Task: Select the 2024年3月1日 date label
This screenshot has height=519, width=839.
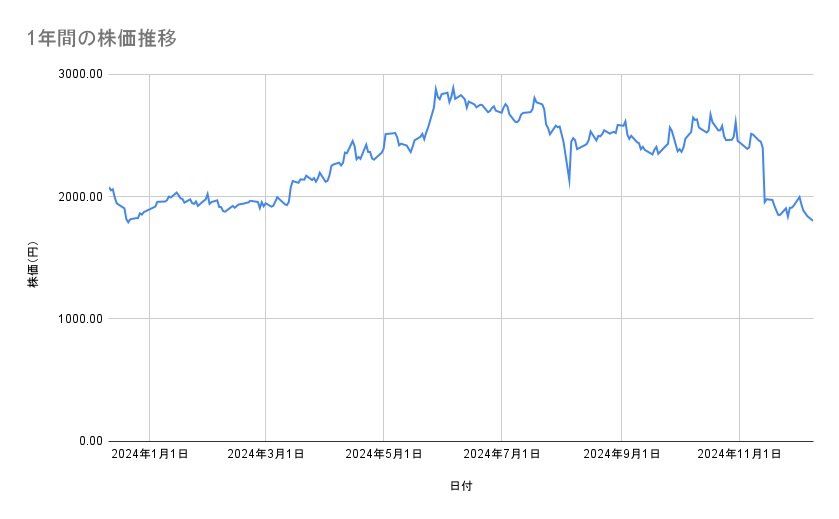Action: click(265, 455)
